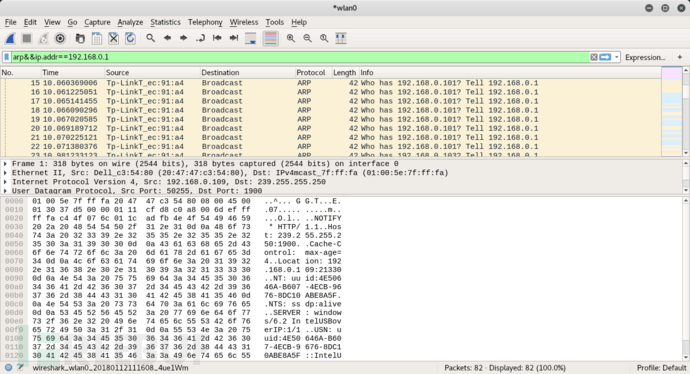Viewport: 690px width, 374px height.
Task: Sort by the Protocol column header
Action: (x=313, y=73)
